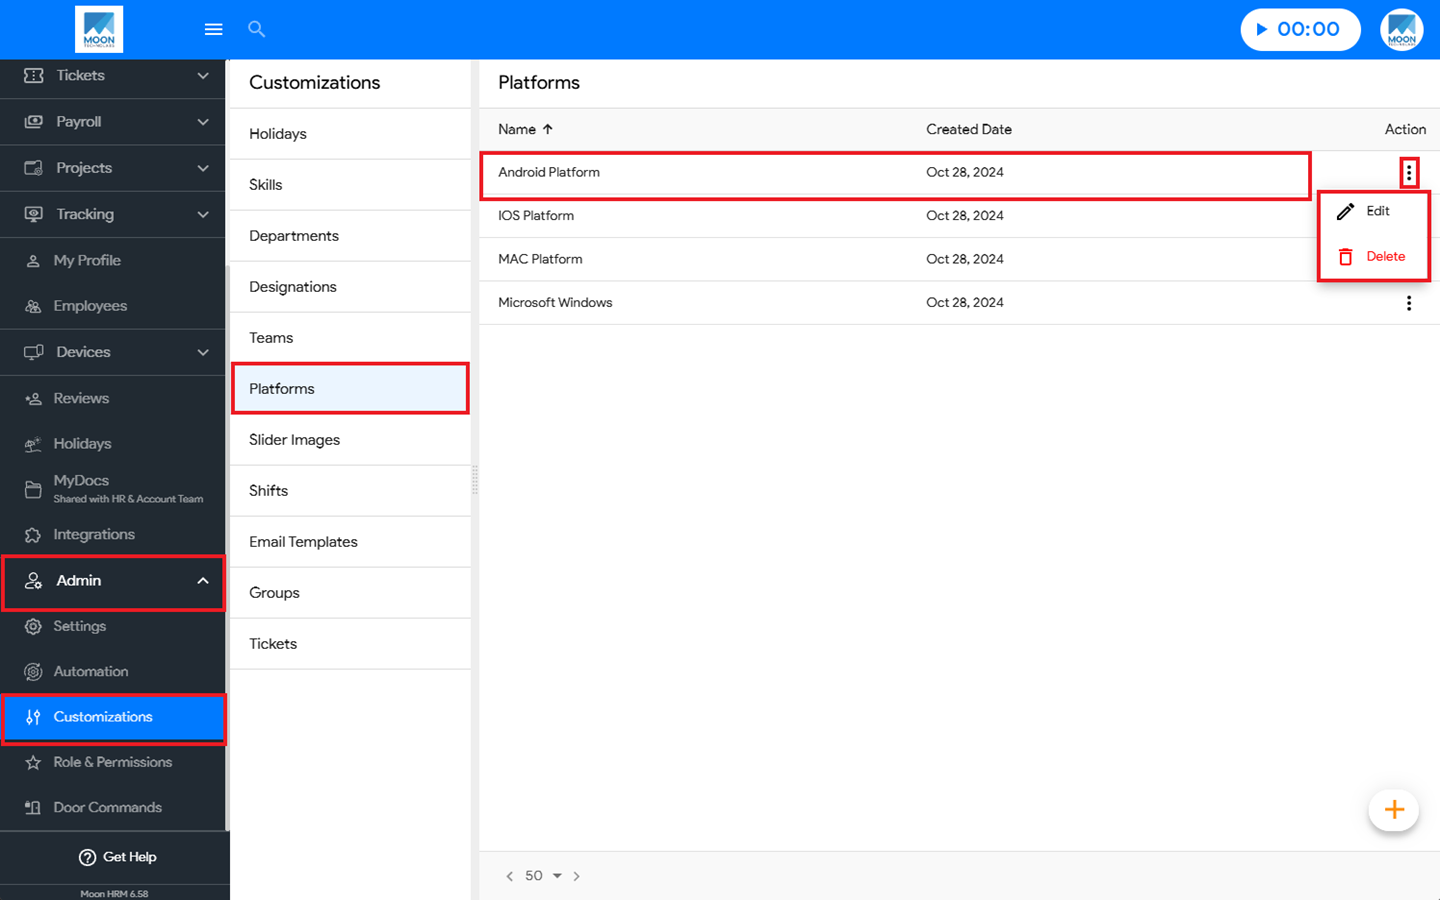Open the Tickets customization tab
The width and height of the screenshot is (1440, 900).
[350, 644]
